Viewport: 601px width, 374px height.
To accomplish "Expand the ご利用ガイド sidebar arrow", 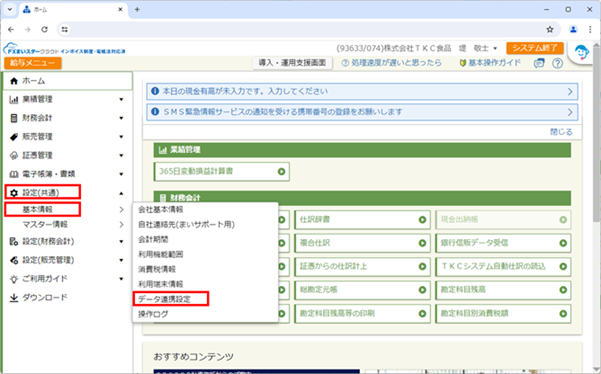I will [x=121, y=279].
